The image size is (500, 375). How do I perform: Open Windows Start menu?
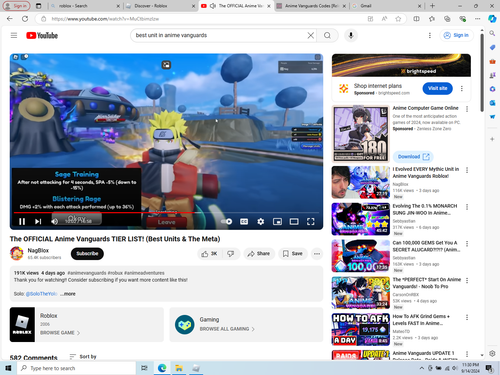point(8,368)
